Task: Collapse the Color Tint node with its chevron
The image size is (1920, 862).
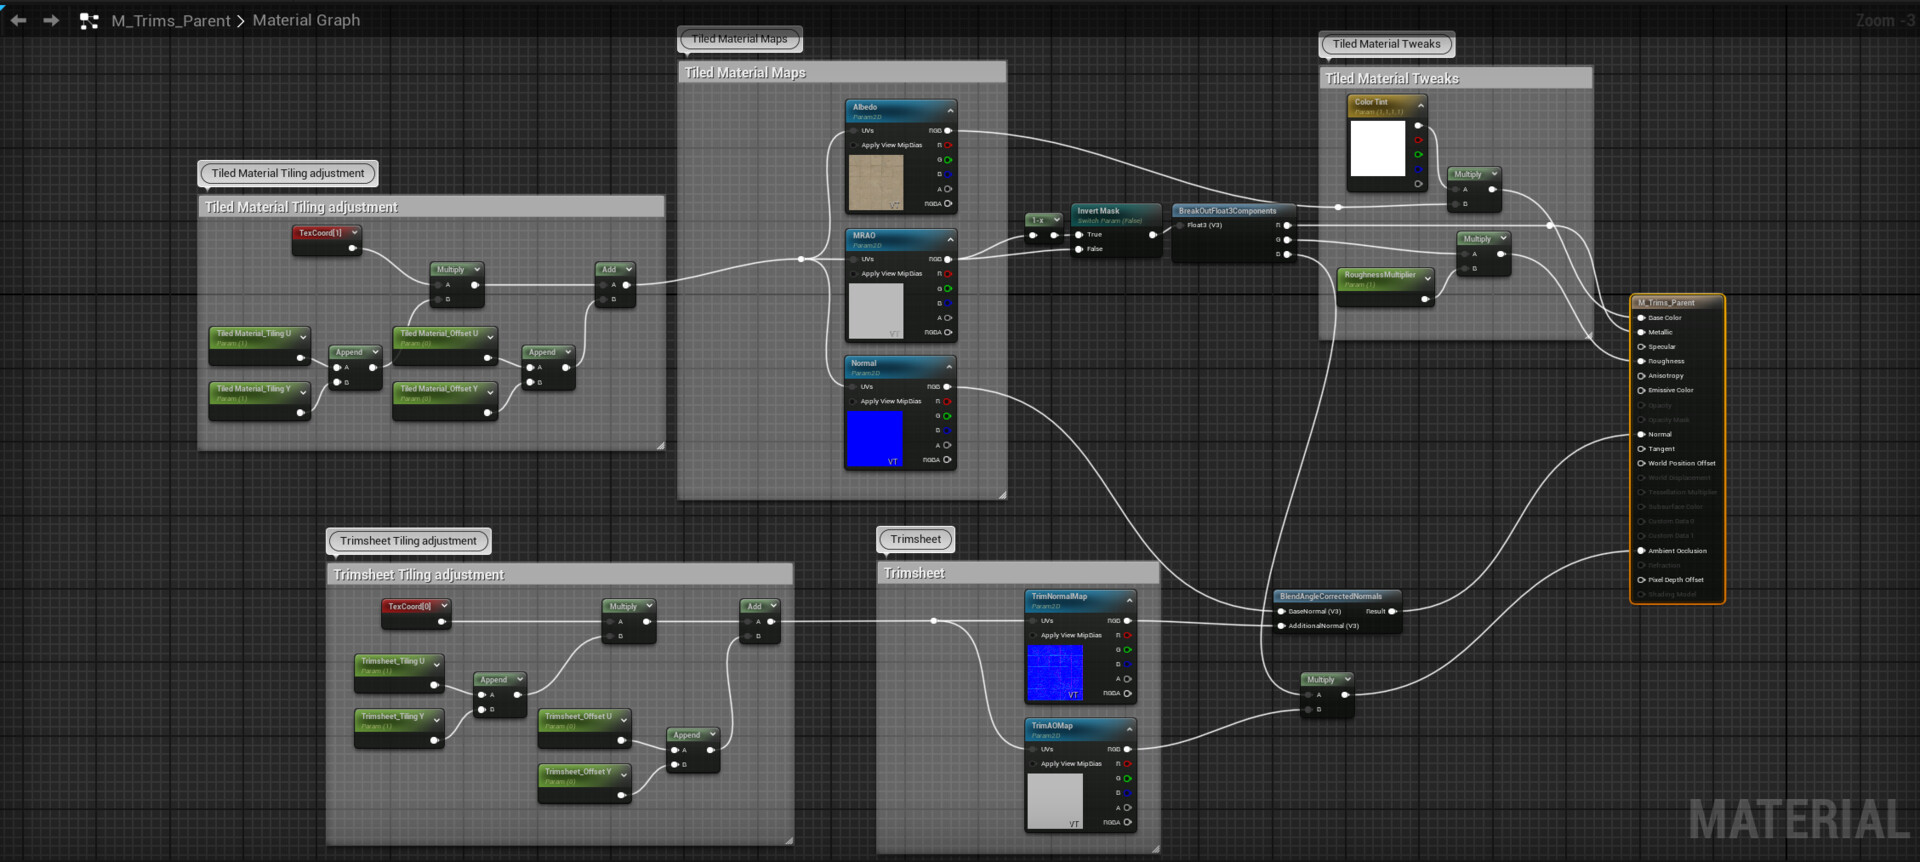Action: coord(1420,104)
